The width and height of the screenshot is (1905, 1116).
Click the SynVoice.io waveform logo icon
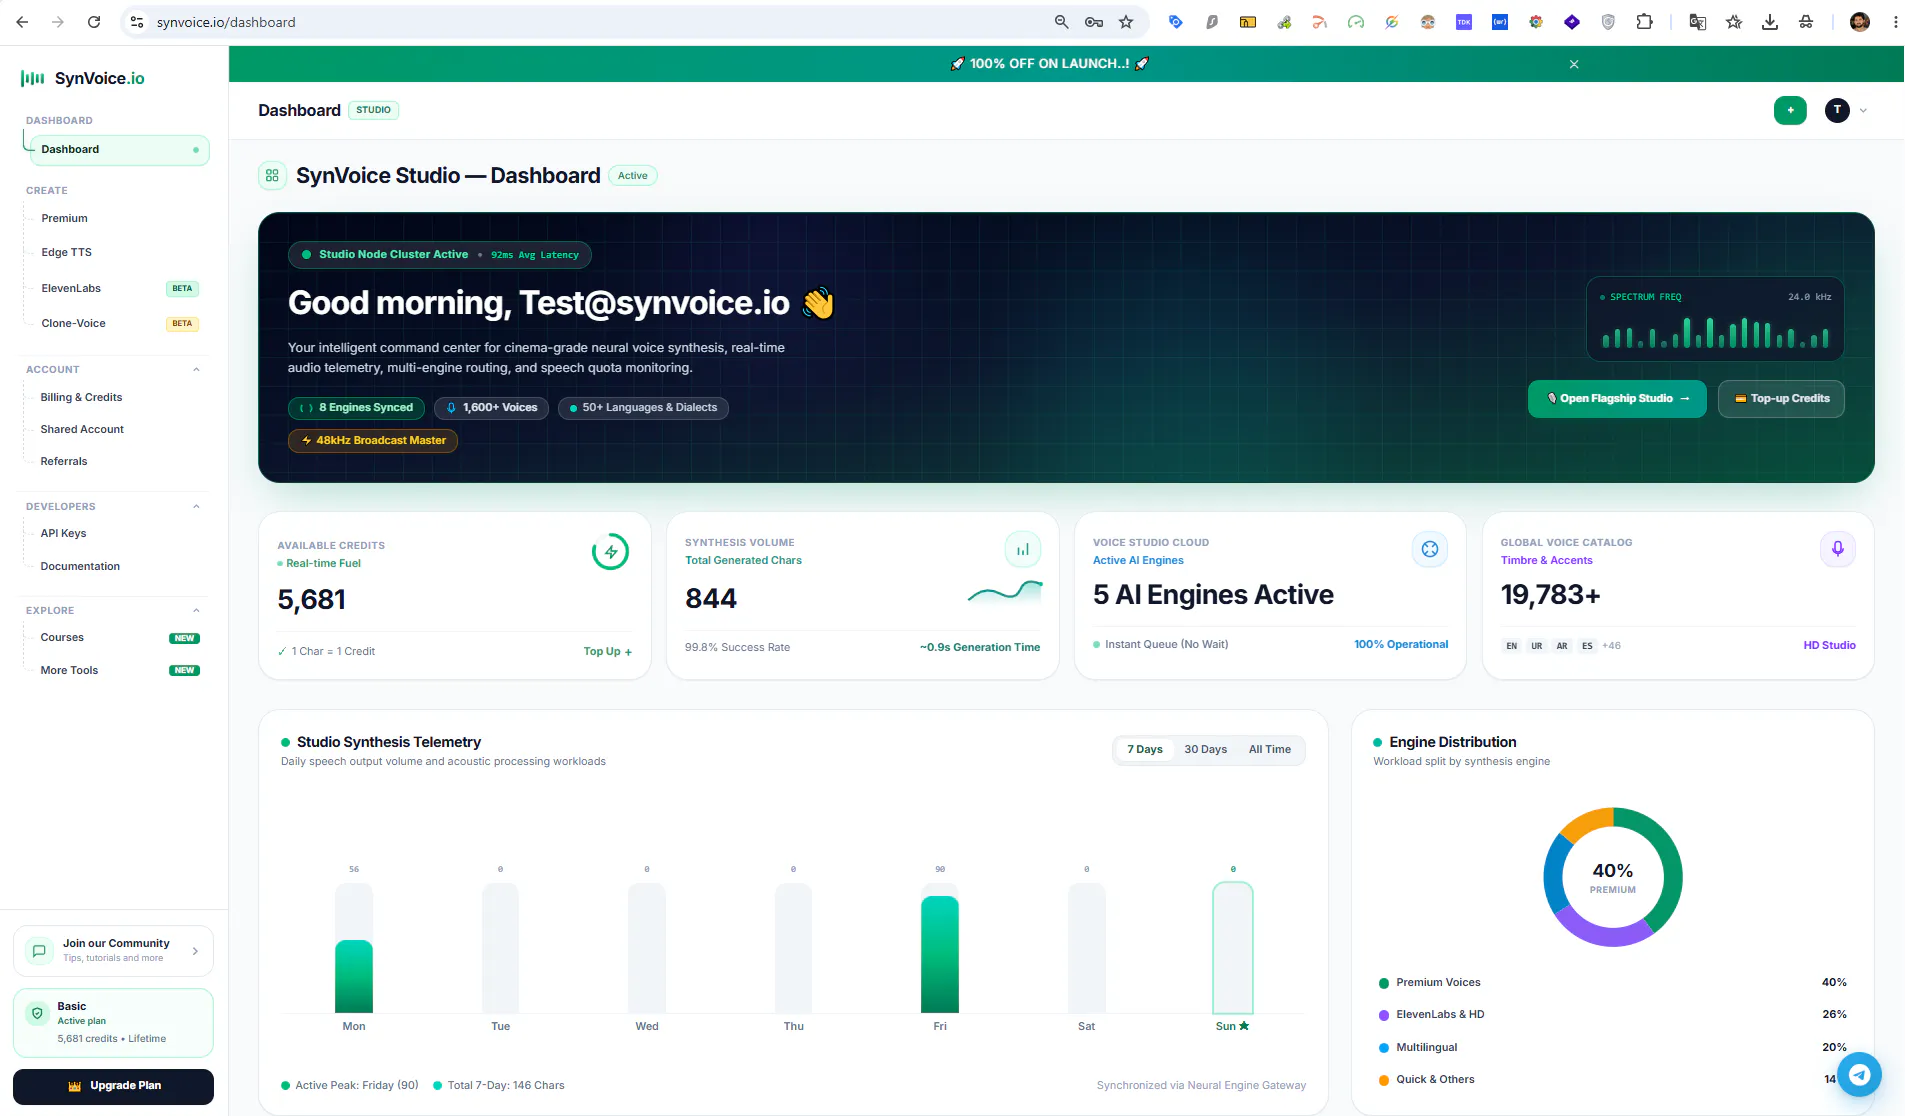33,78
